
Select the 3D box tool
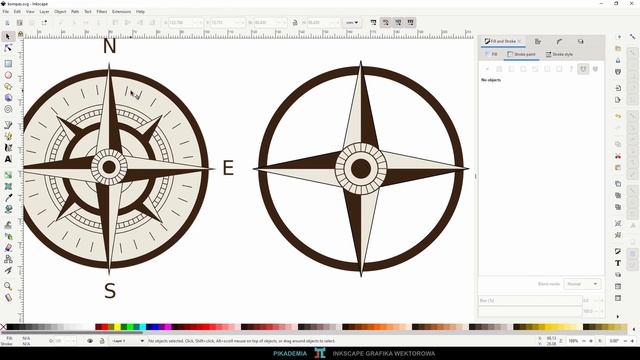8,98
